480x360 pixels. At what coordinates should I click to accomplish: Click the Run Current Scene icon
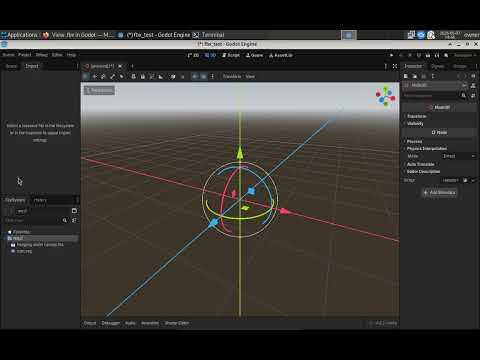click(x=428, y=55)
